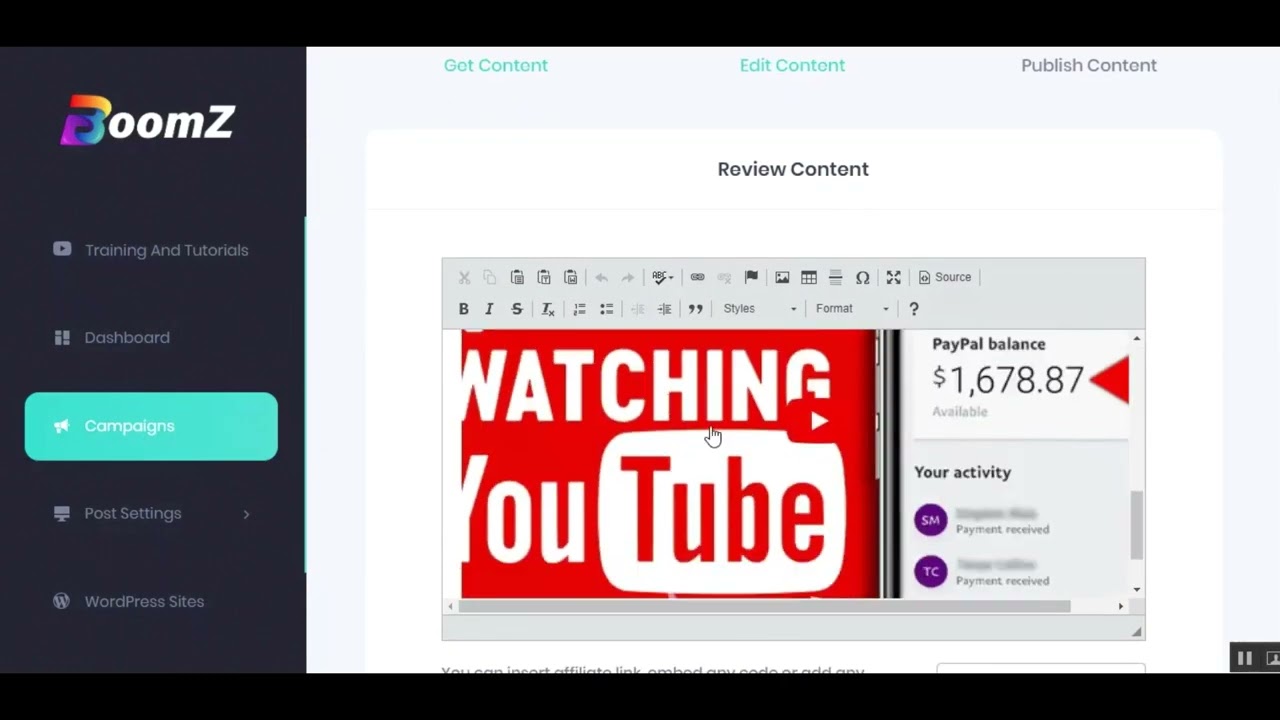The width and height of the screenshot is (1280, 720).
Task: Click the Undo arrow icon
Action: pos(601,277)
